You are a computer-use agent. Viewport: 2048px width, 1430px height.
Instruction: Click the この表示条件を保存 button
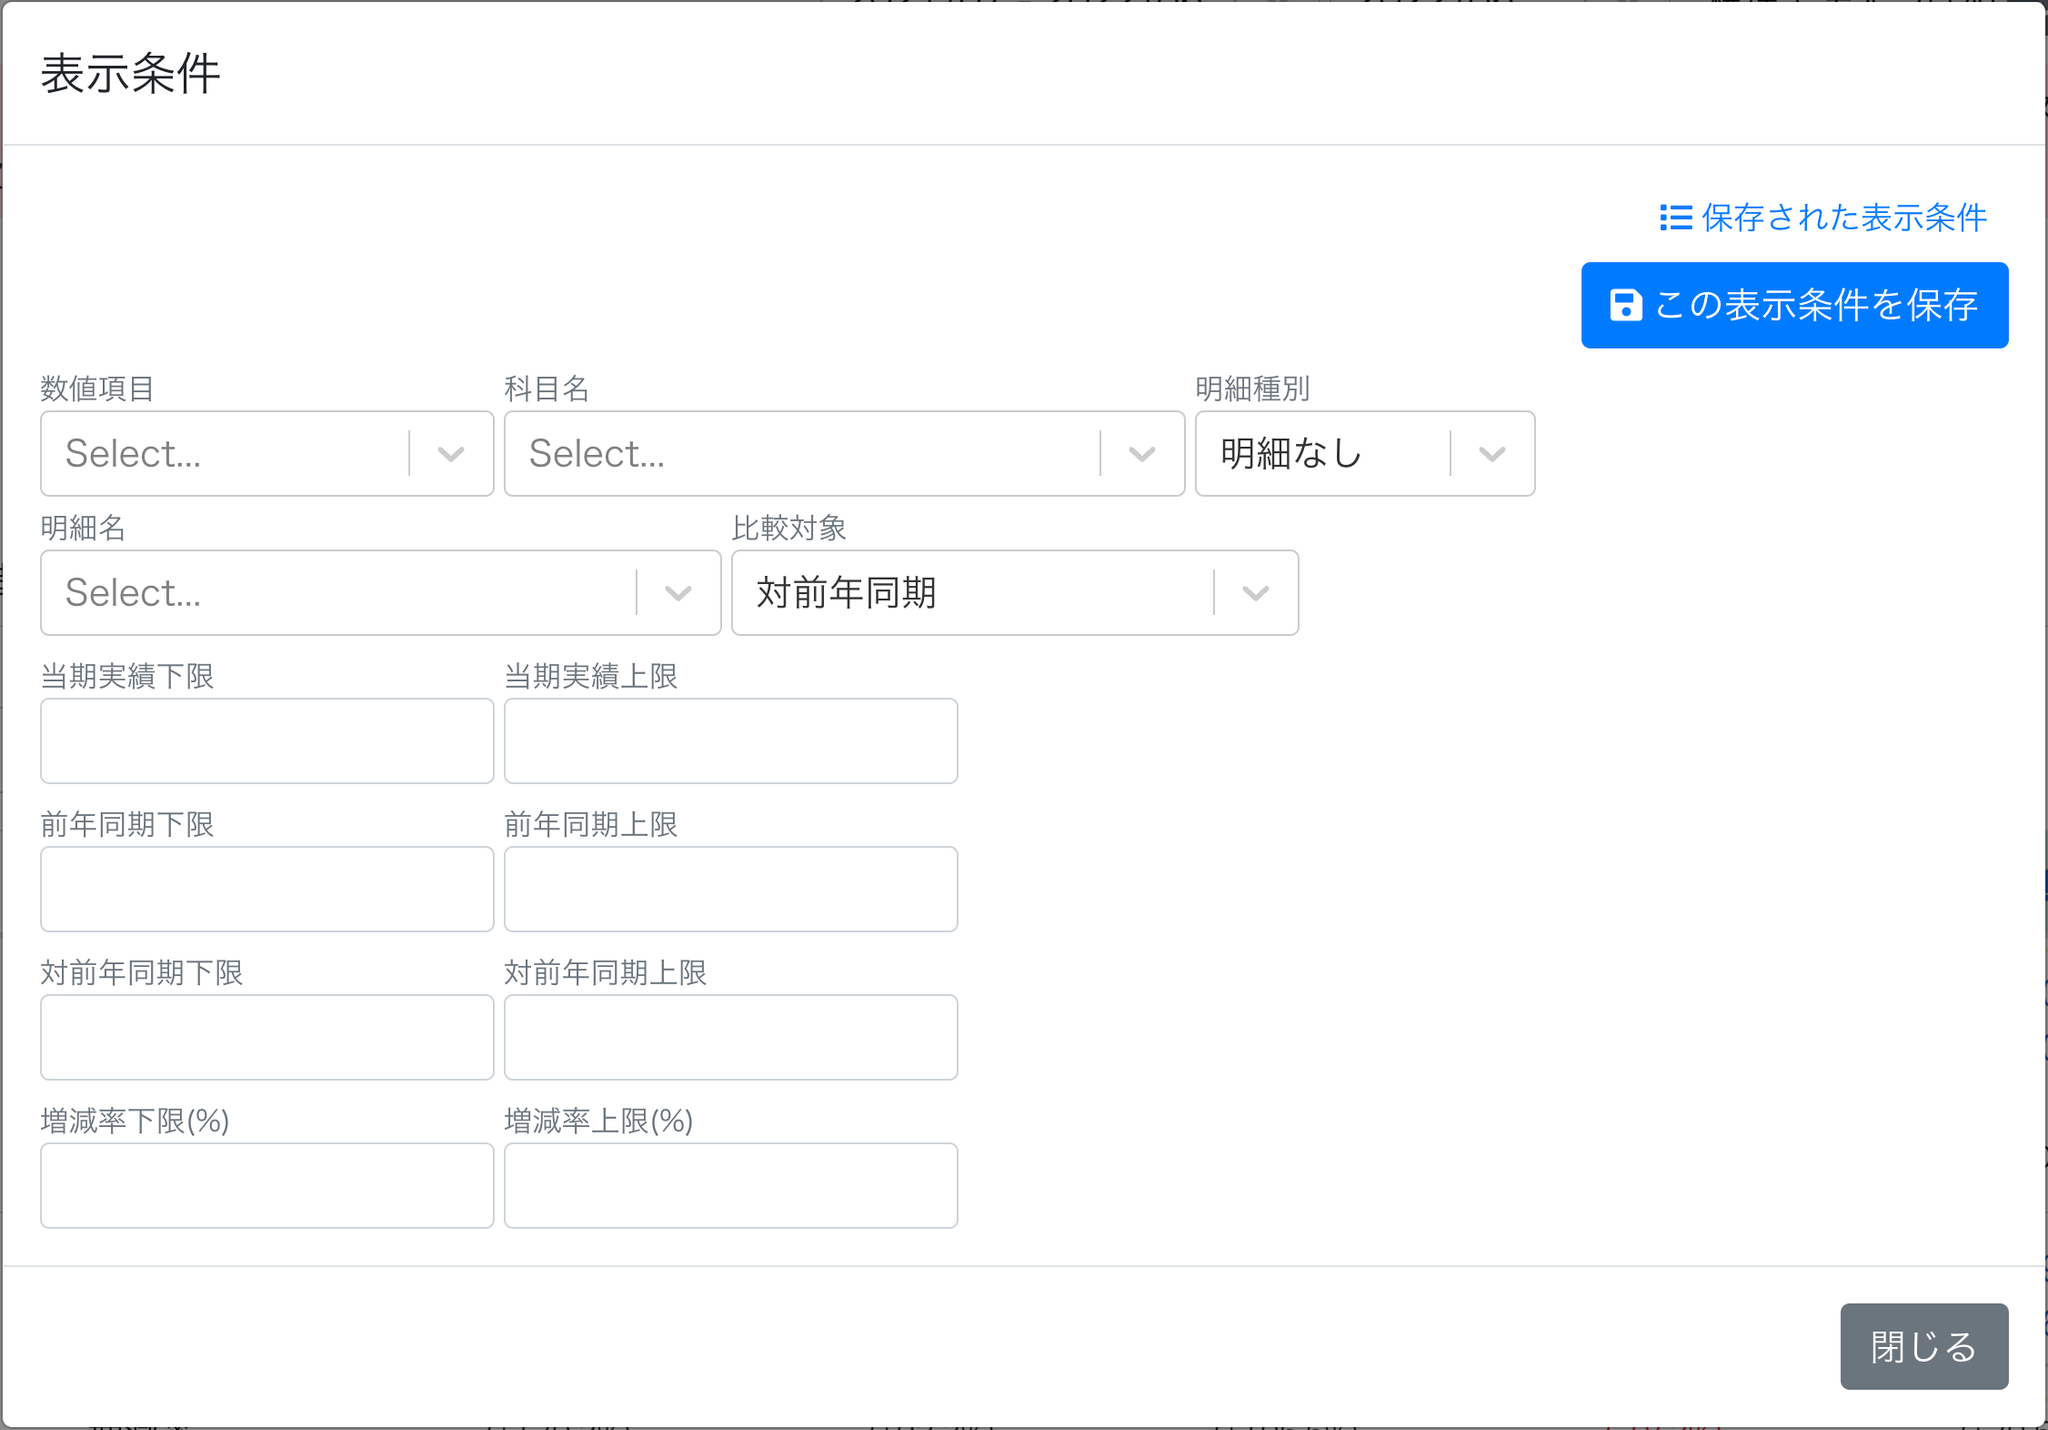(x=1794, y=305)
